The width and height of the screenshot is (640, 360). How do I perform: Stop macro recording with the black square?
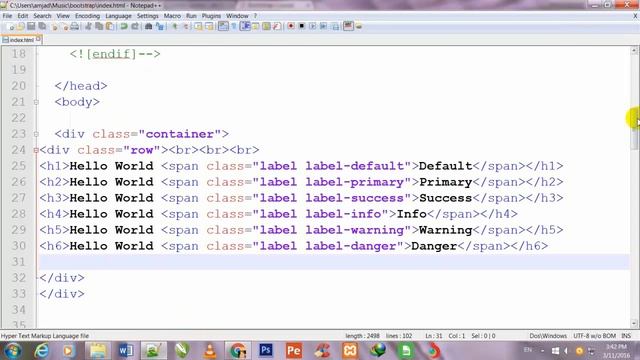(302, 27)
